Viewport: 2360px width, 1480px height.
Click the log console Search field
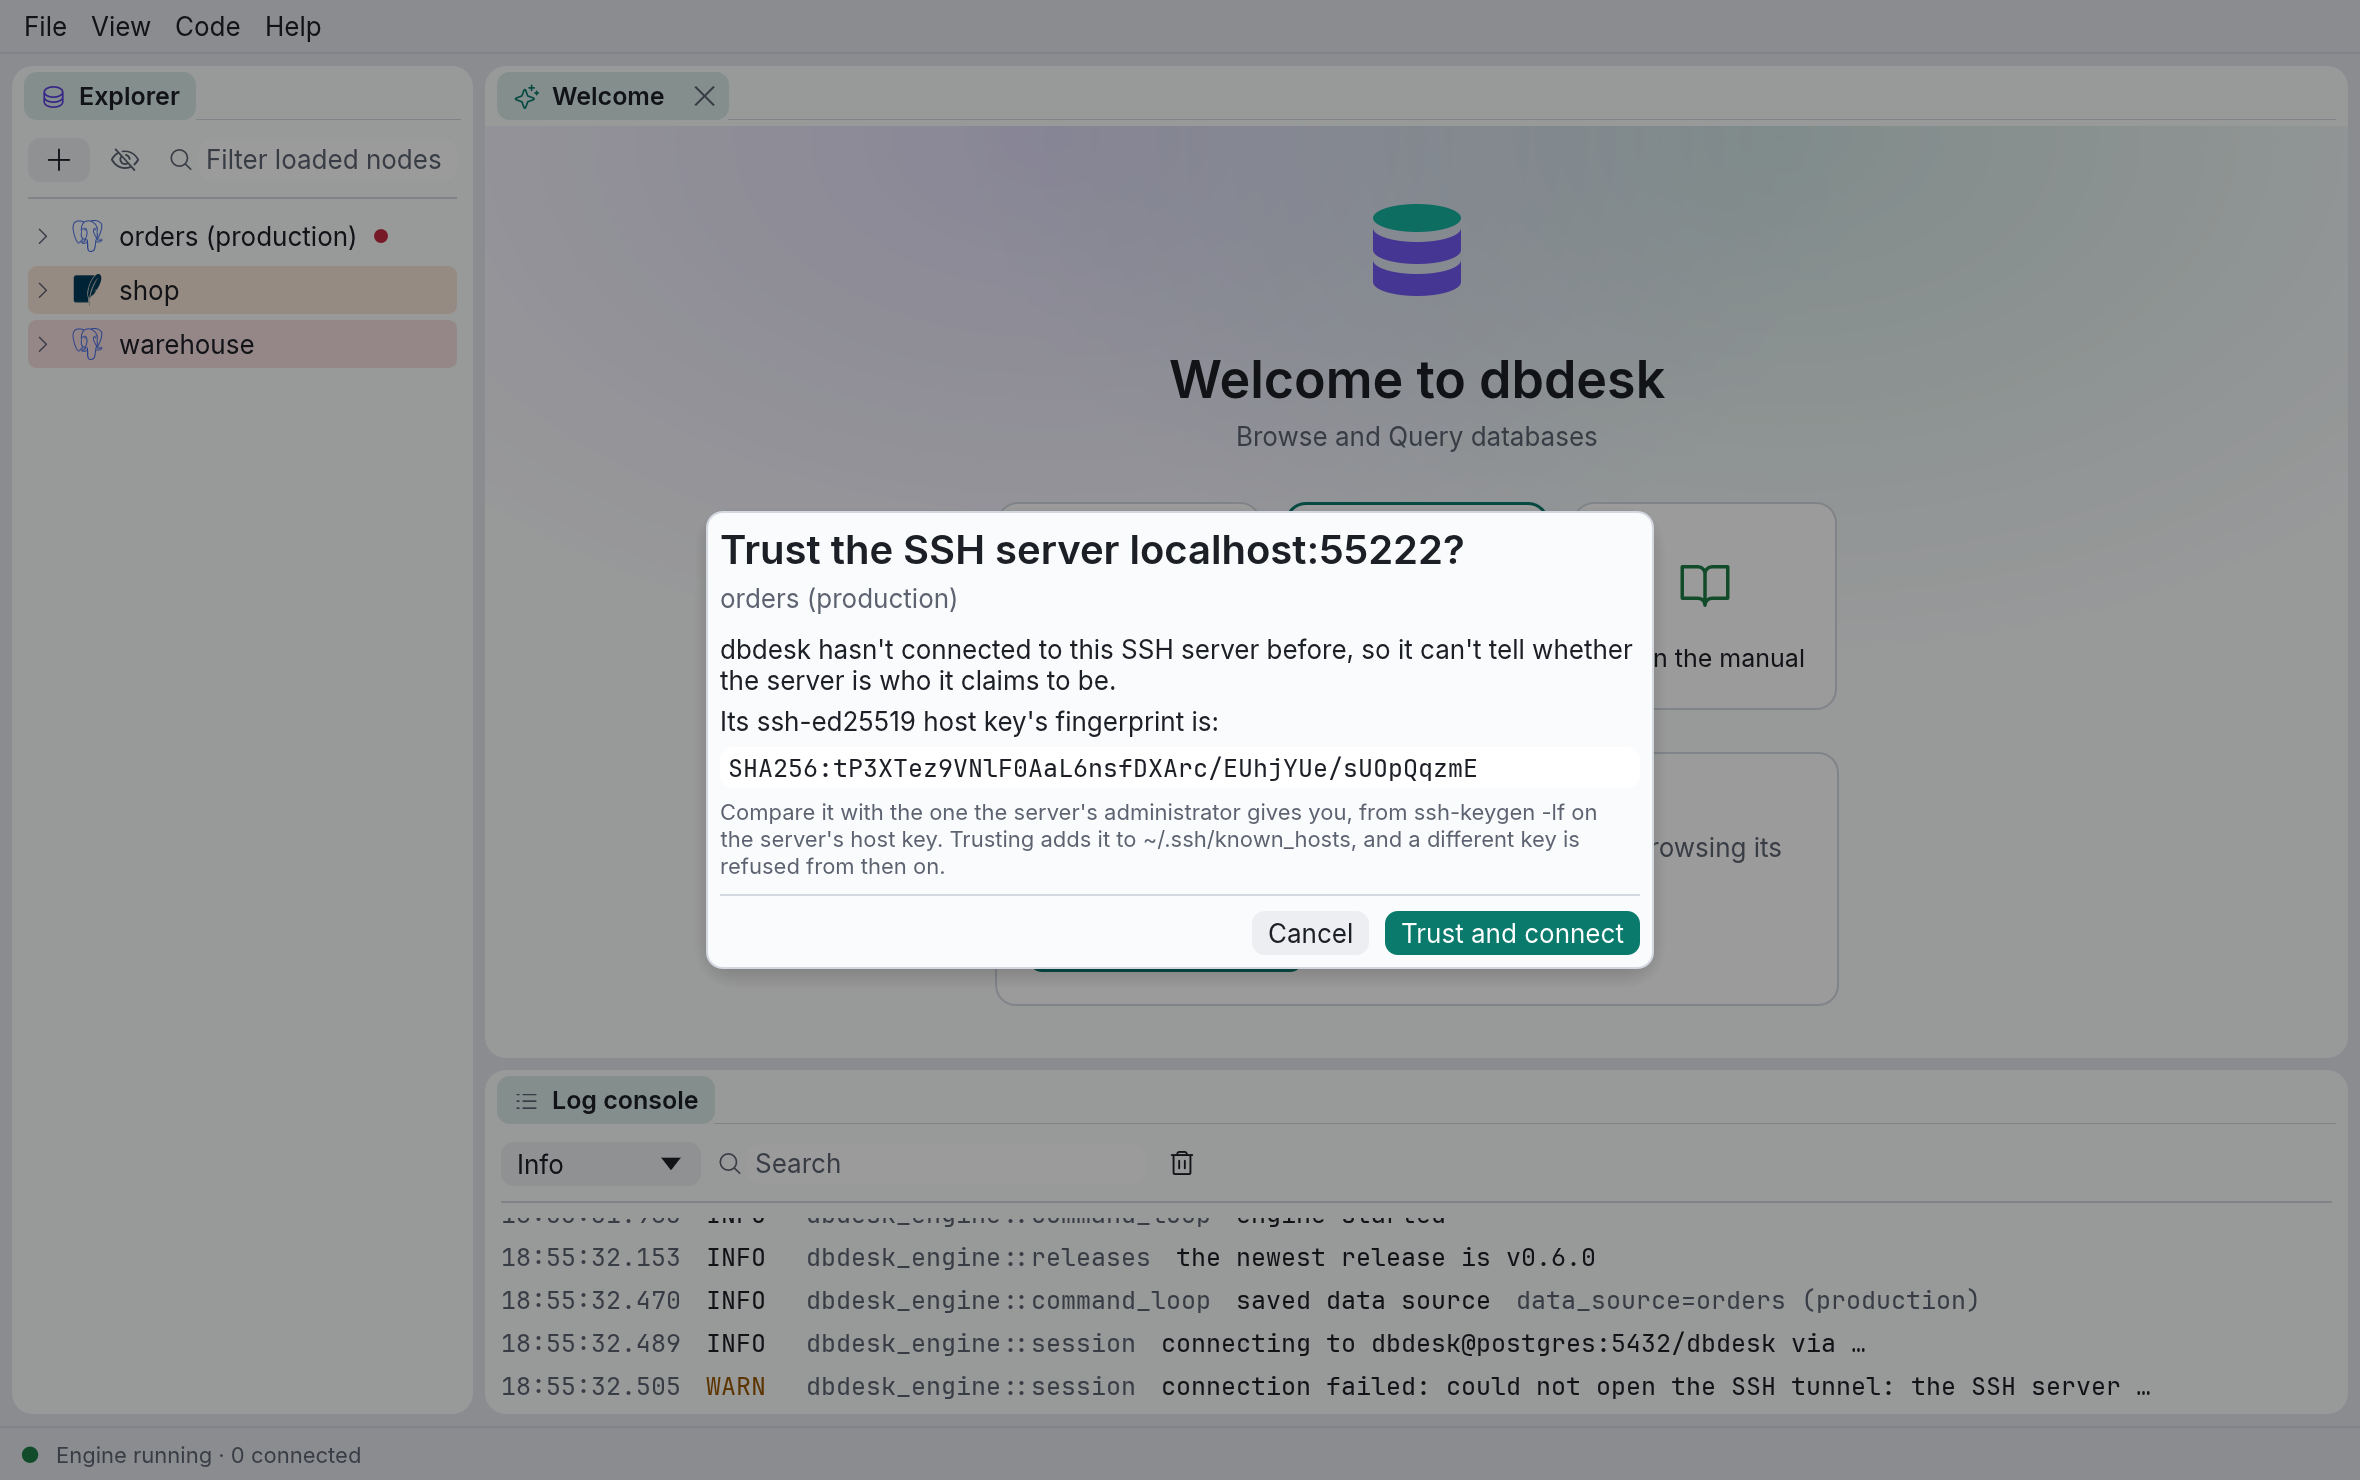pyautogui.click(x=945, y=1164)
